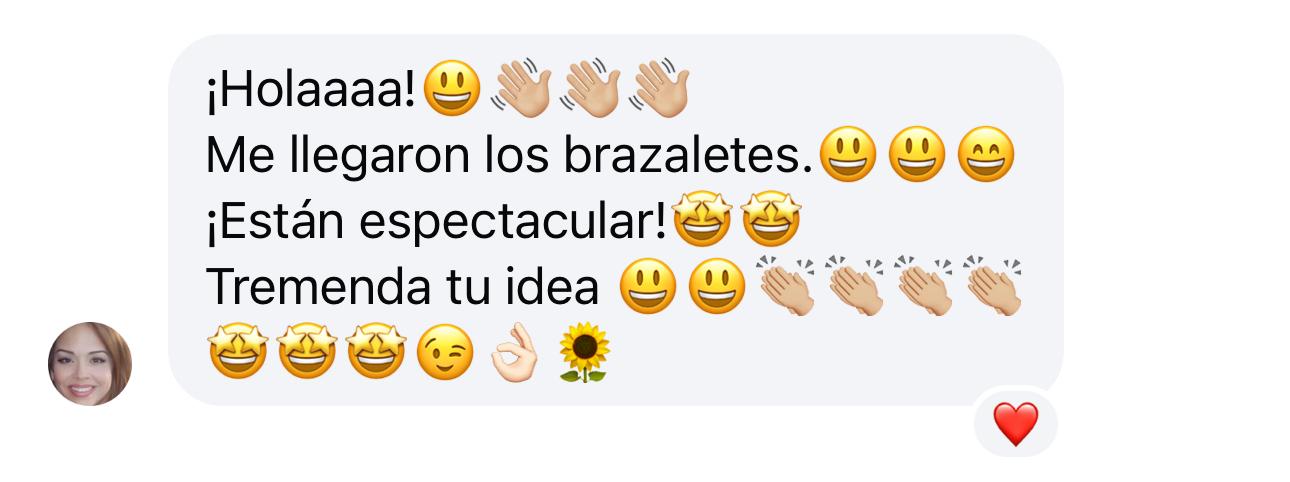
Task: Click the first star-struck emoji after "espectacular!"
Action: pyautogui.click(x=702, y=222)
